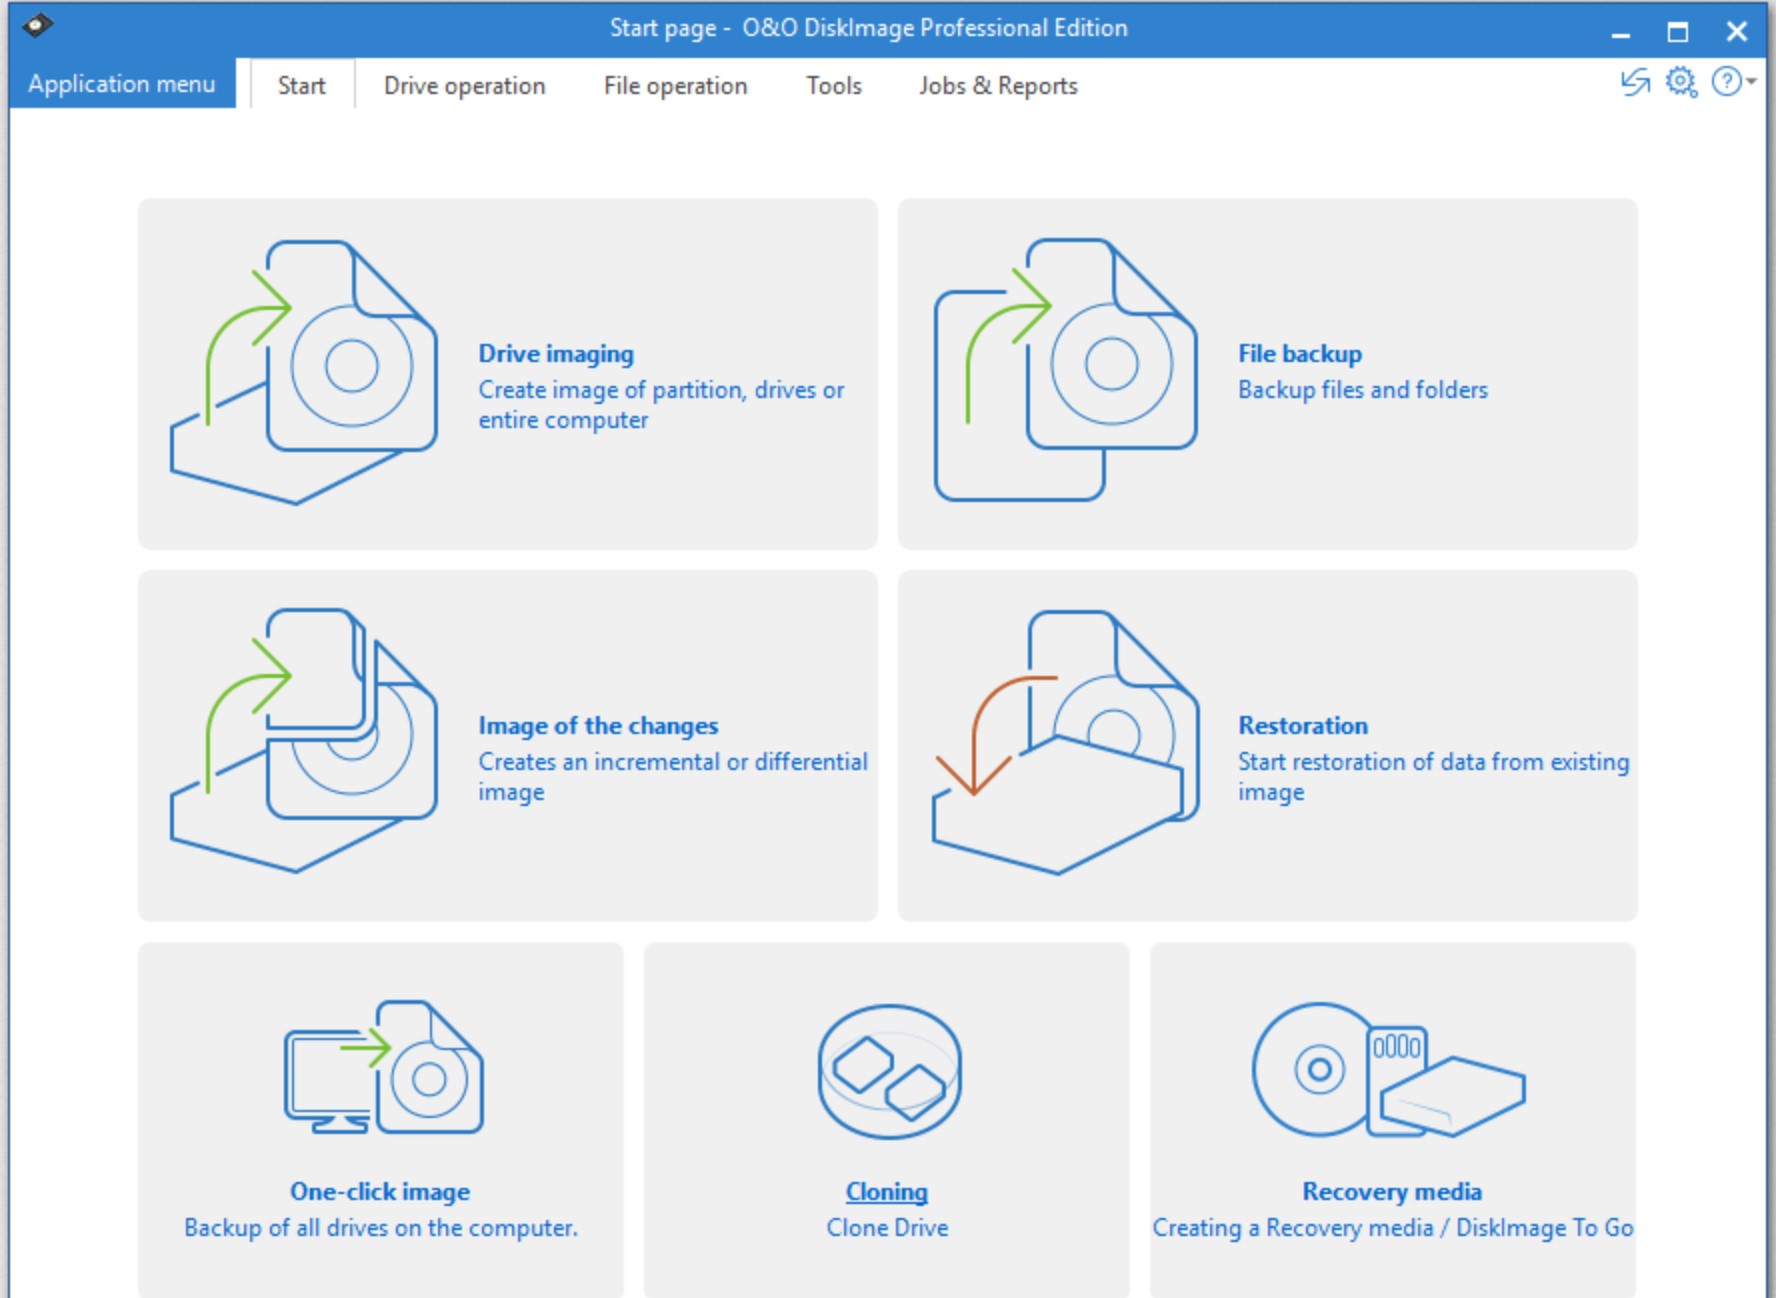Click the File backup illustration icon

(x=1066, y=370)
